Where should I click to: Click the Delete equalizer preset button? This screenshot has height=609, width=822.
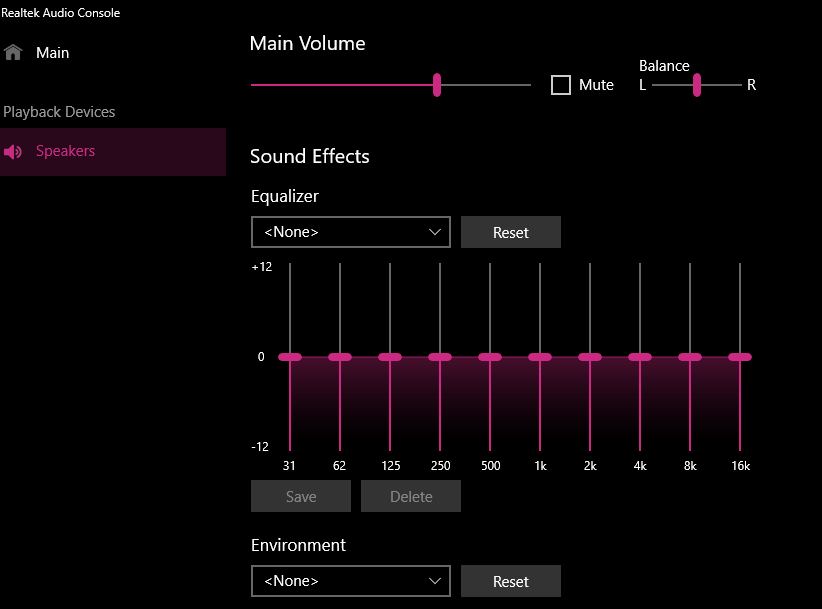click(x=411, y=496)
